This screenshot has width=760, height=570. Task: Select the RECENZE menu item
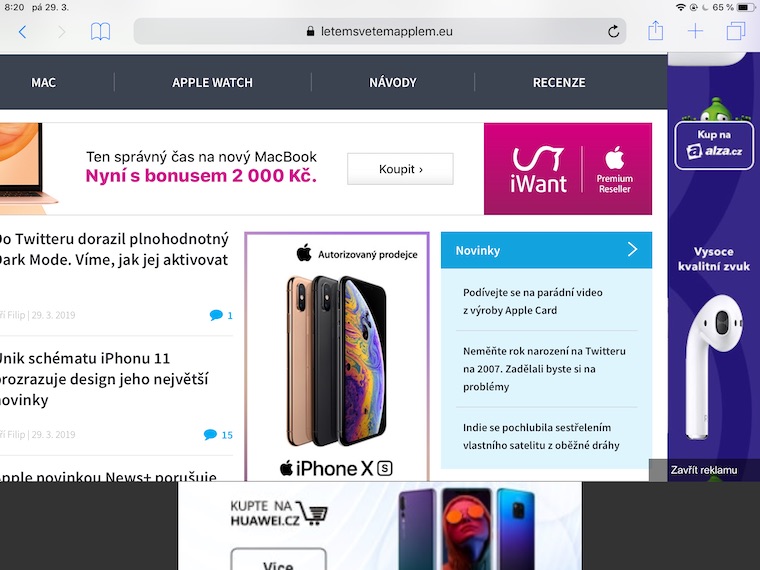tap(559, 82)
